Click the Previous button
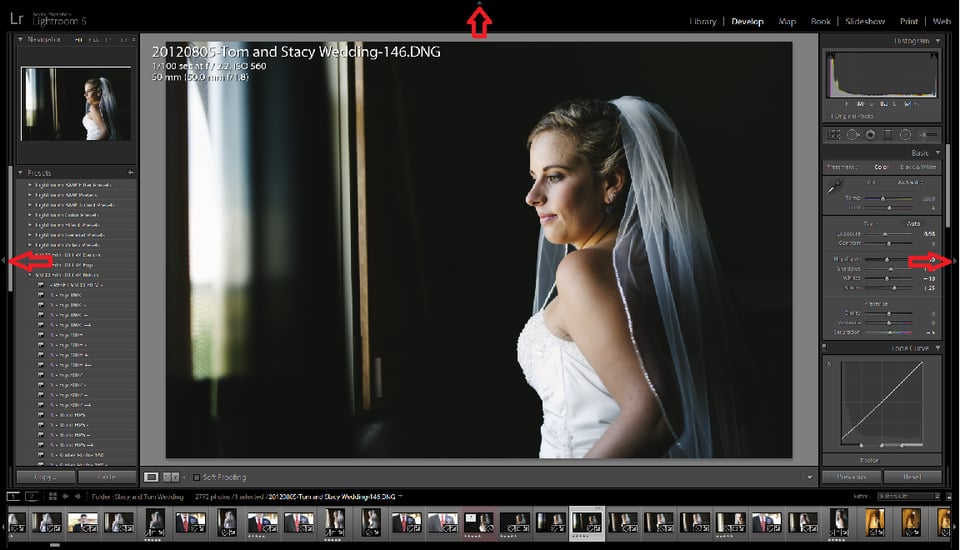960x550 pixels. 851,477
